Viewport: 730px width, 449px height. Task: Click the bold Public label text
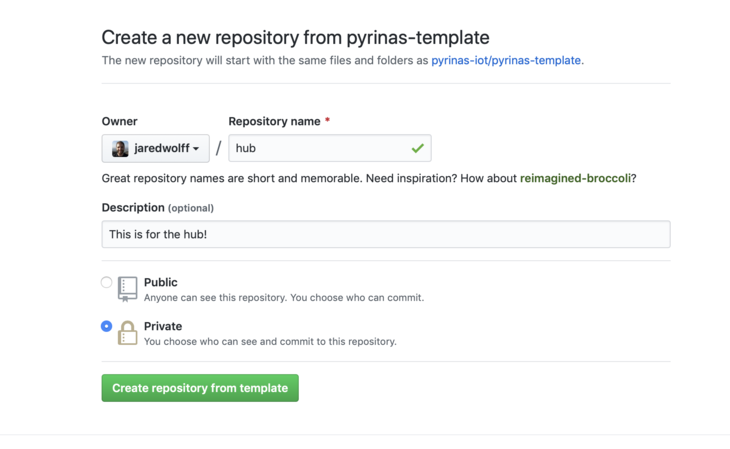[x=160, y=282]
